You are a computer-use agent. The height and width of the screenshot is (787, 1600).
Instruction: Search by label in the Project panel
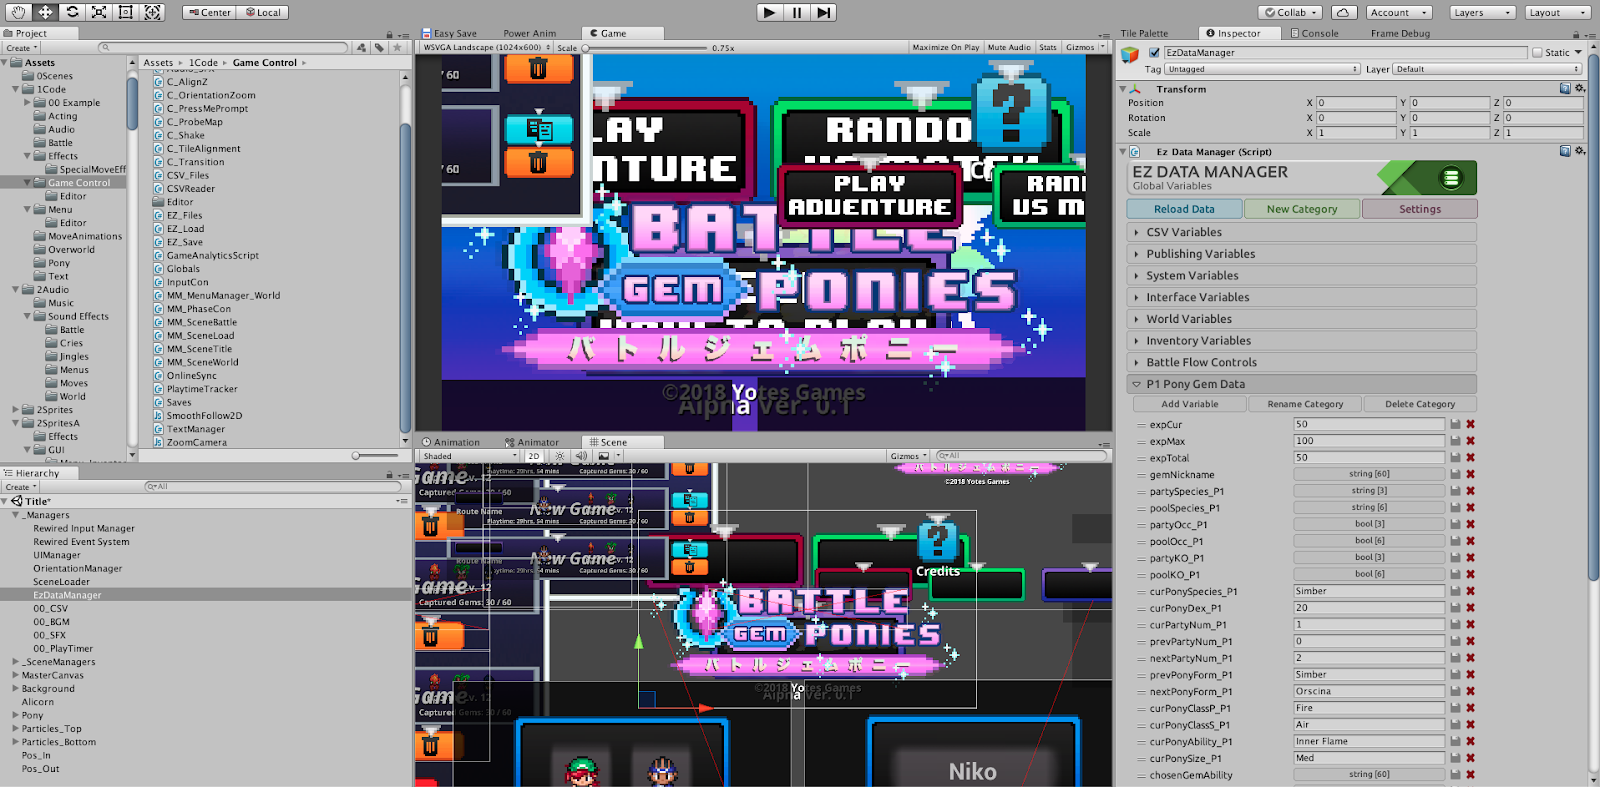point(379,47)
